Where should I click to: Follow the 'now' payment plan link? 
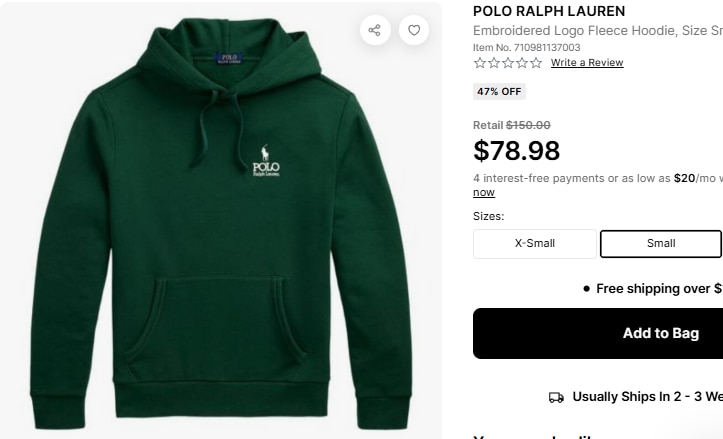pyautogui.click(x=484, y=192)
